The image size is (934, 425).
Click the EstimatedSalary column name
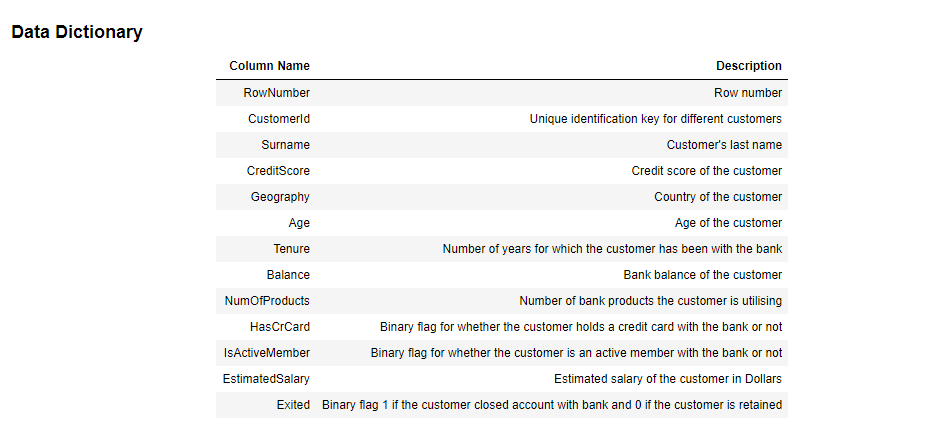[266, 379]
